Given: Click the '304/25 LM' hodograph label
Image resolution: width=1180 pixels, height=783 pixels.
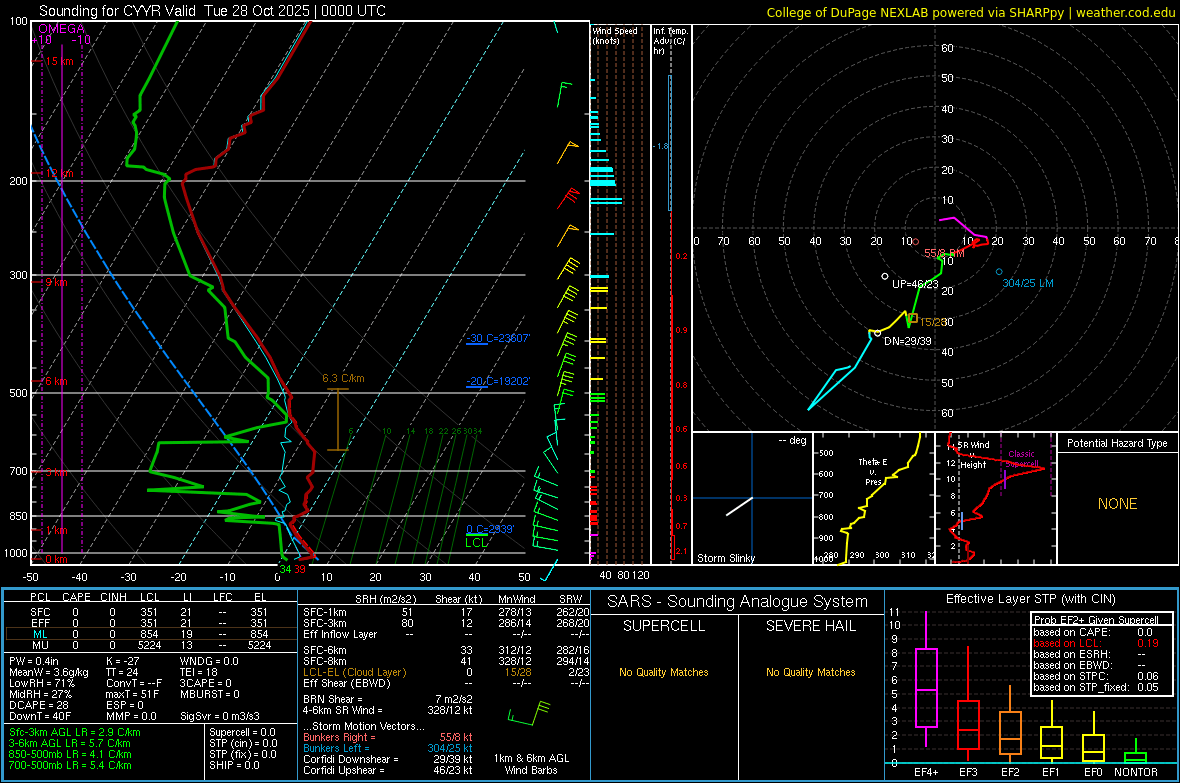Looking at the screenshot, I should (1028, 283).
